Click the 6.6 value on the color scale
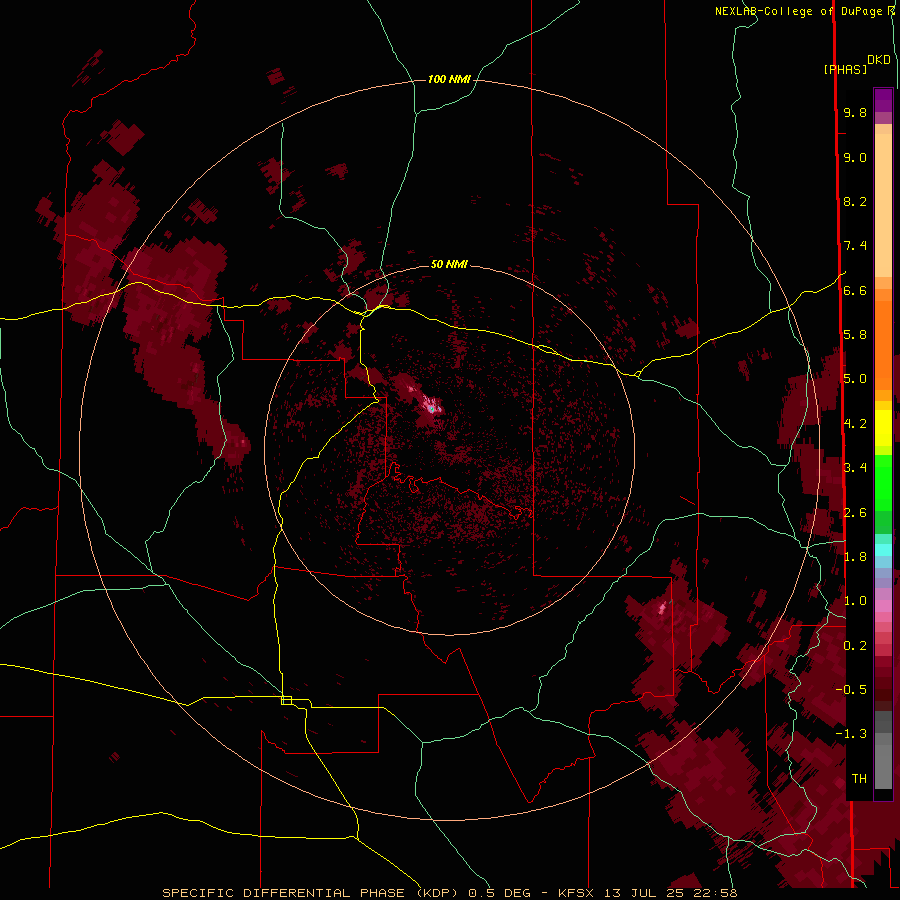This screenshot has height=900, width=900. coord(855,290)
